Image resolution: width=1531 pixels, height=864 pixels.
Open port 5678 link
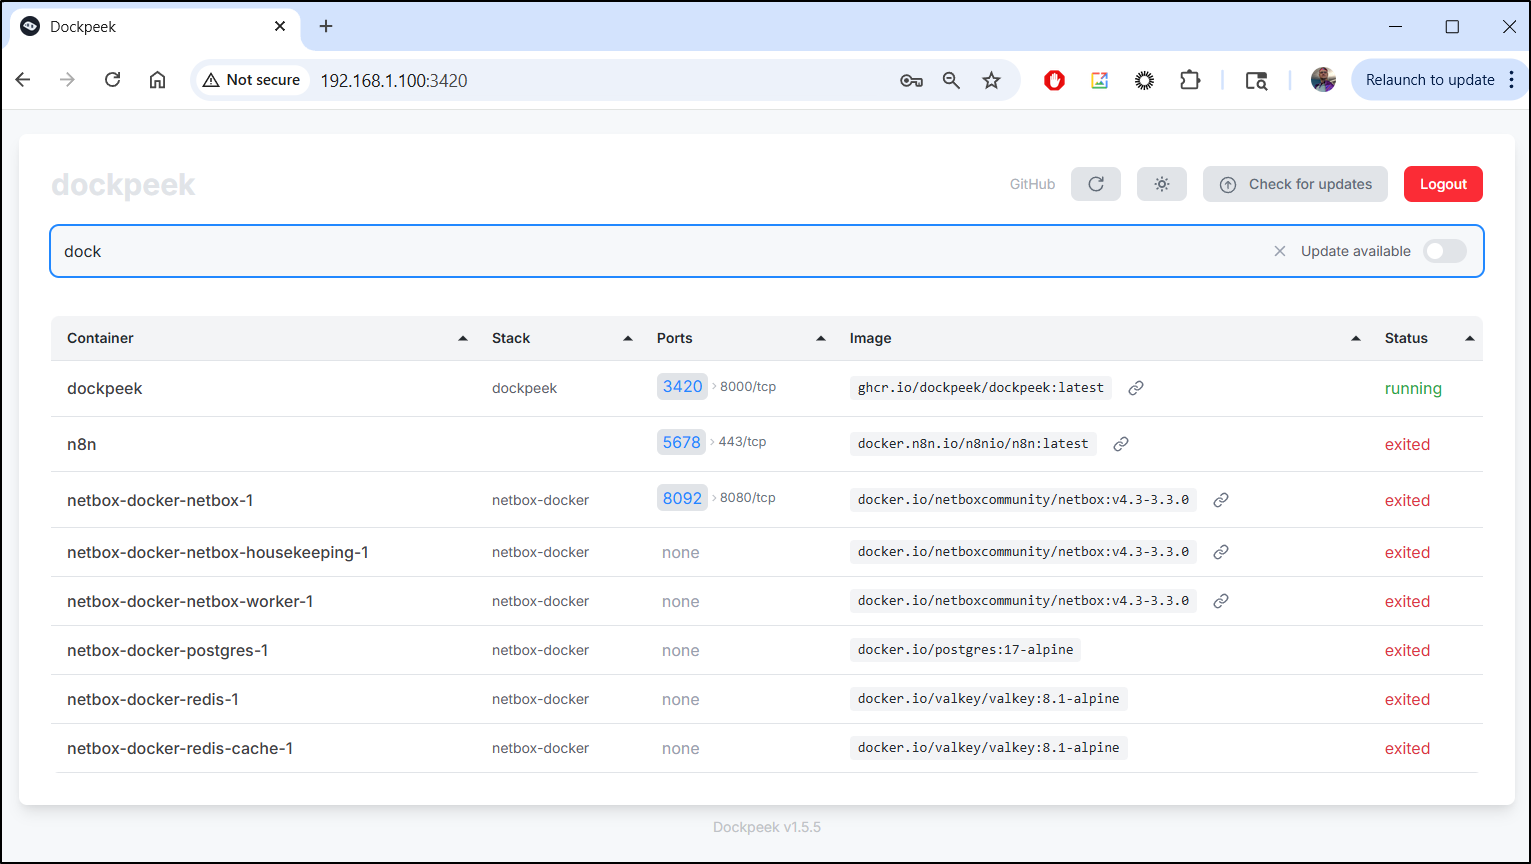click(x=681, y=442)
